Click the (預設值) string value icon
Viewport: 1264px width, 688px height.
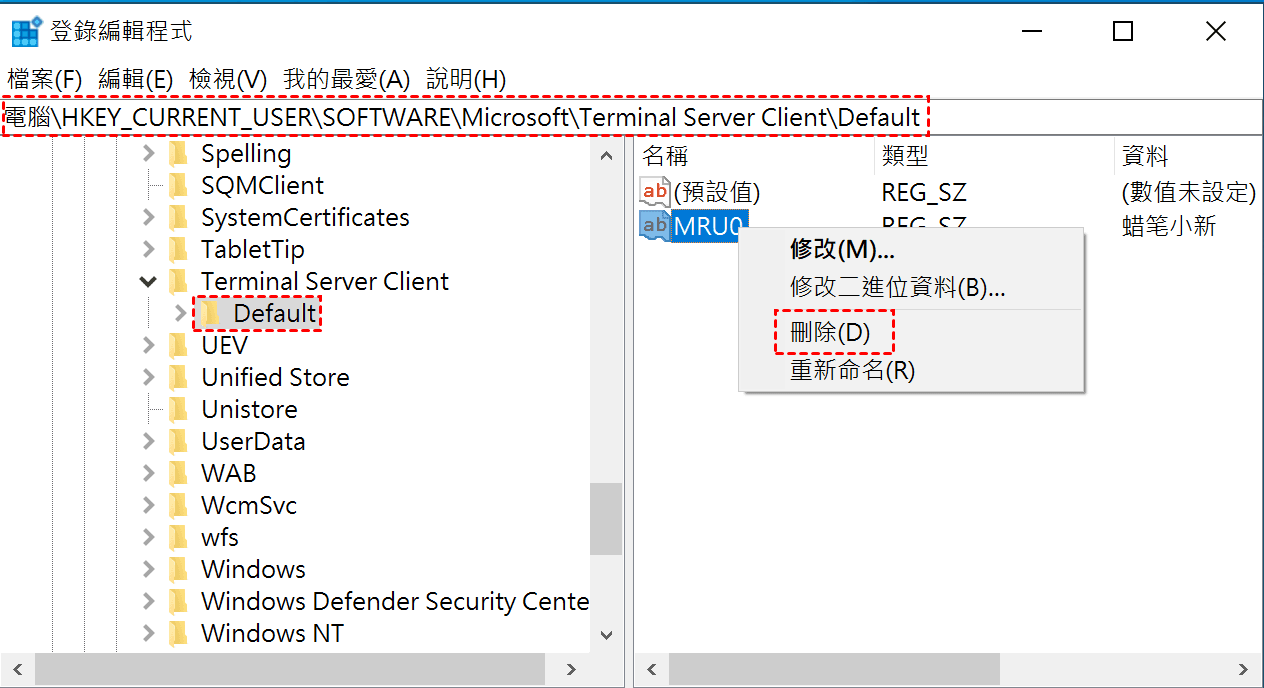(655, 191)
